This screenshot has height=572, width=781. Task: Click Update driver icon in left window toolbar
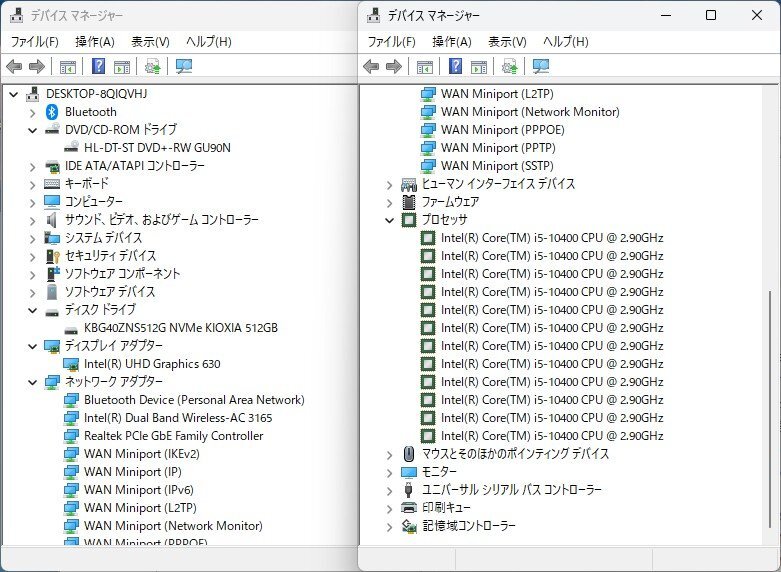tap(152, 66)
